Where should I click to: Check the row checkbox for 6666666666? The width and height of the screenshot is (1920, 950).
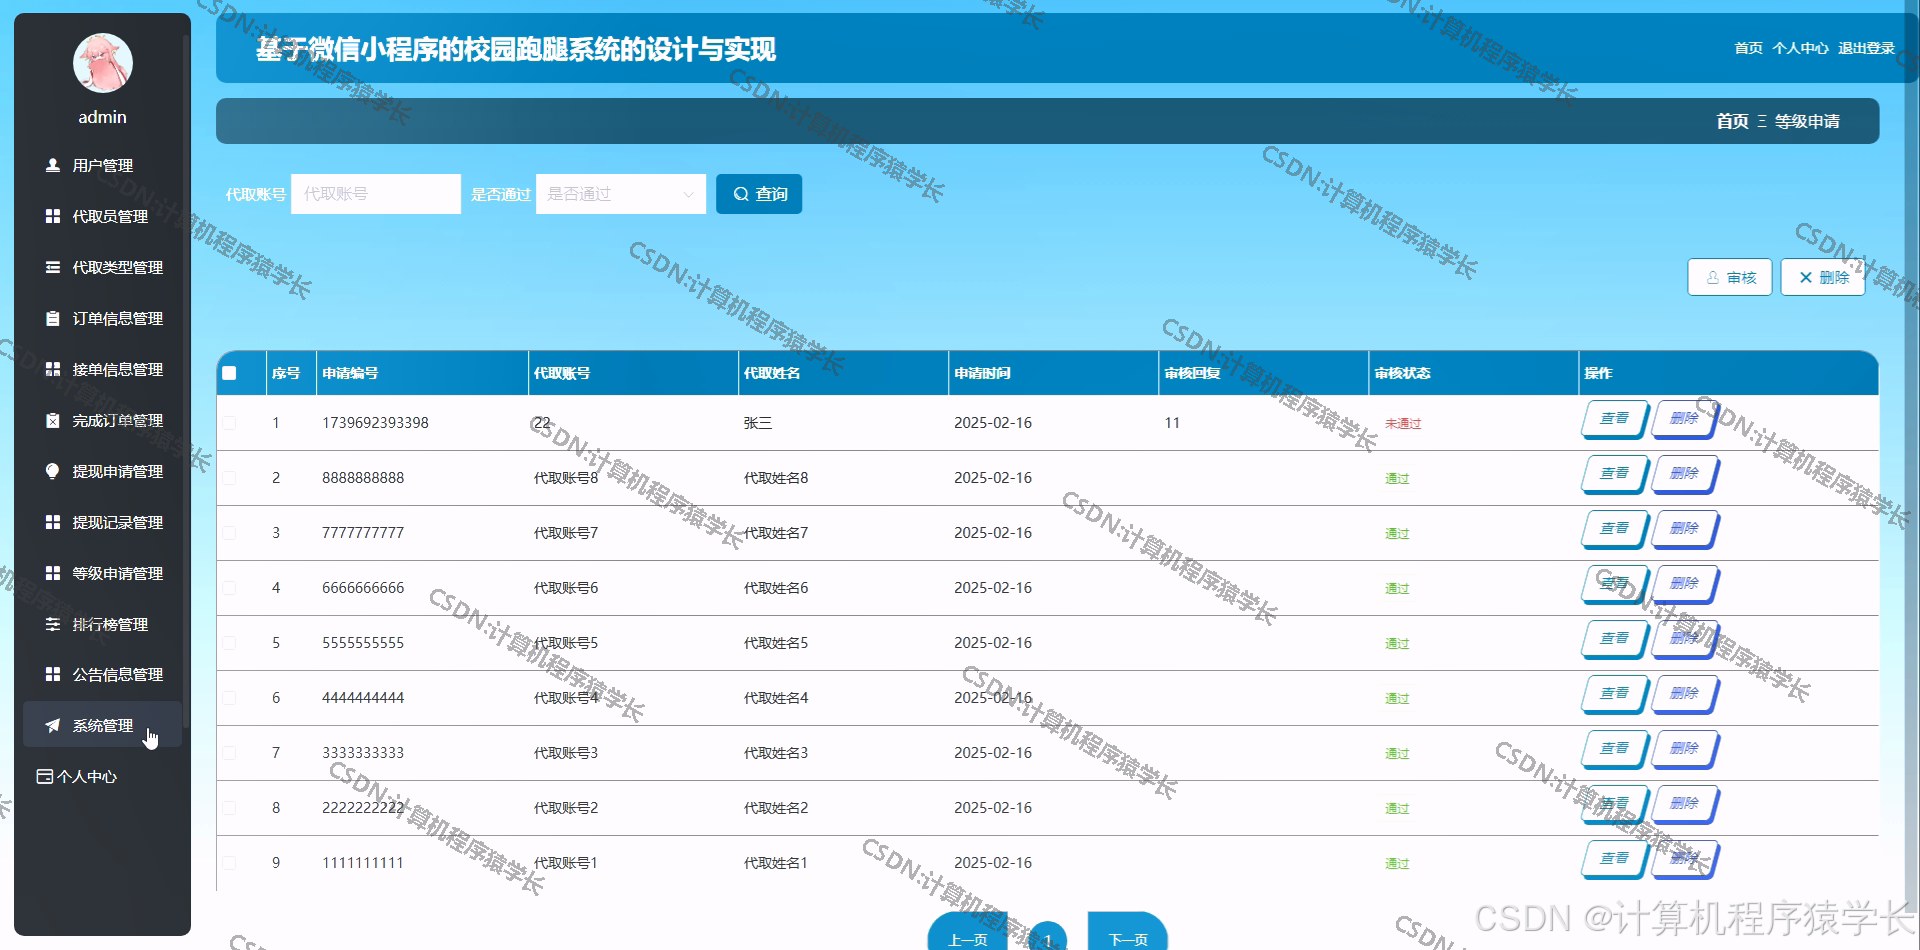coord(229,588)
